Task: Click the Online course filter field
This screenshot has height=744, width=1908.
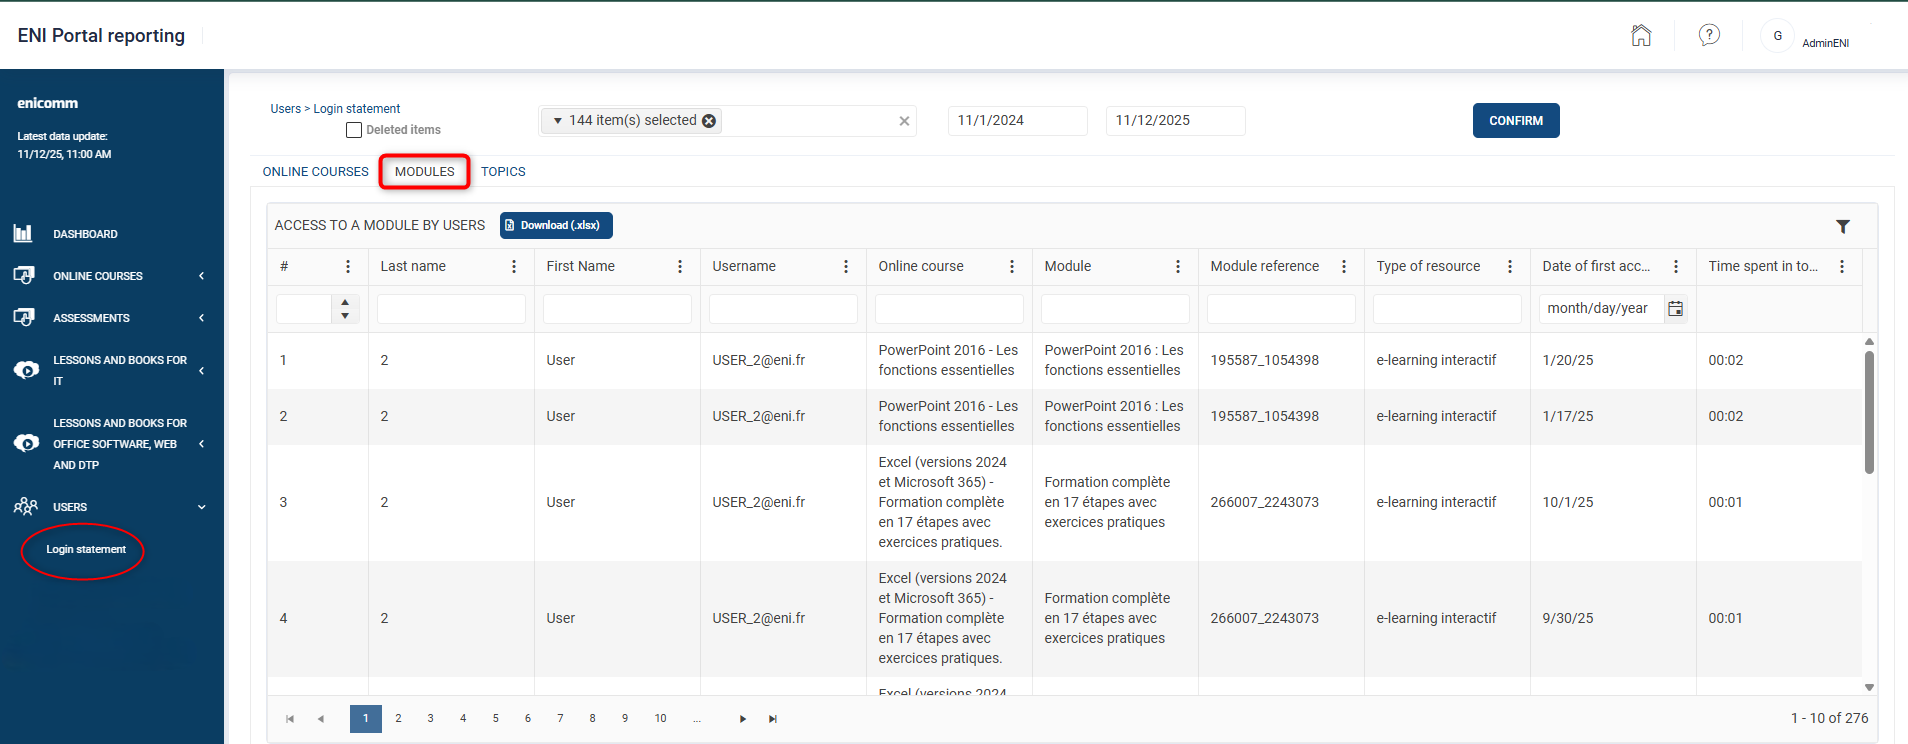Action: click(x=949, y=309)
